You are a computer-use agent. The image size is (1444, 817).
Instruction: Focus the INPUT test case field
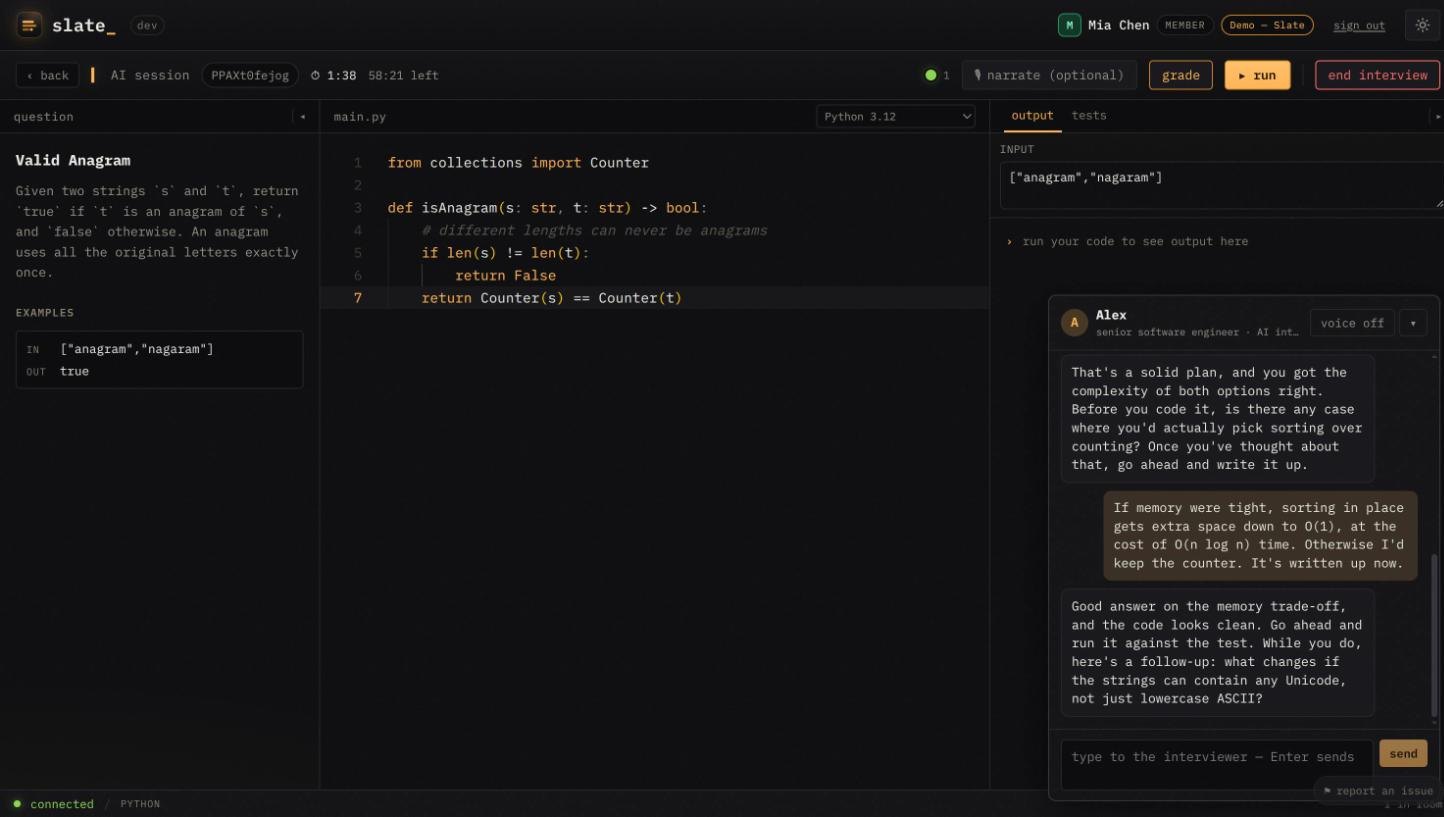pos(1221,185)
